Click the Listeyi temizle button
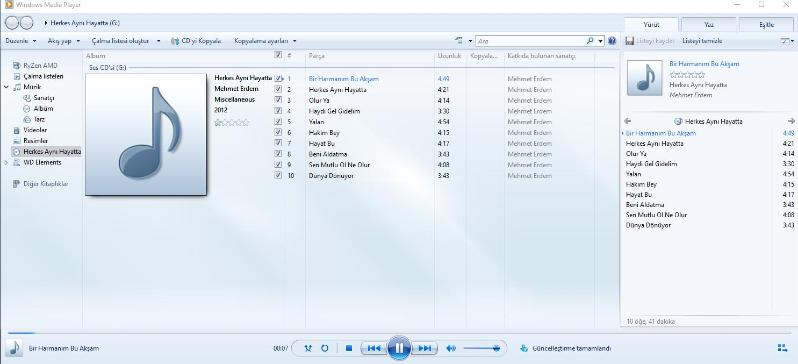The height and width of the screenshot is (364, 798). 702,41
